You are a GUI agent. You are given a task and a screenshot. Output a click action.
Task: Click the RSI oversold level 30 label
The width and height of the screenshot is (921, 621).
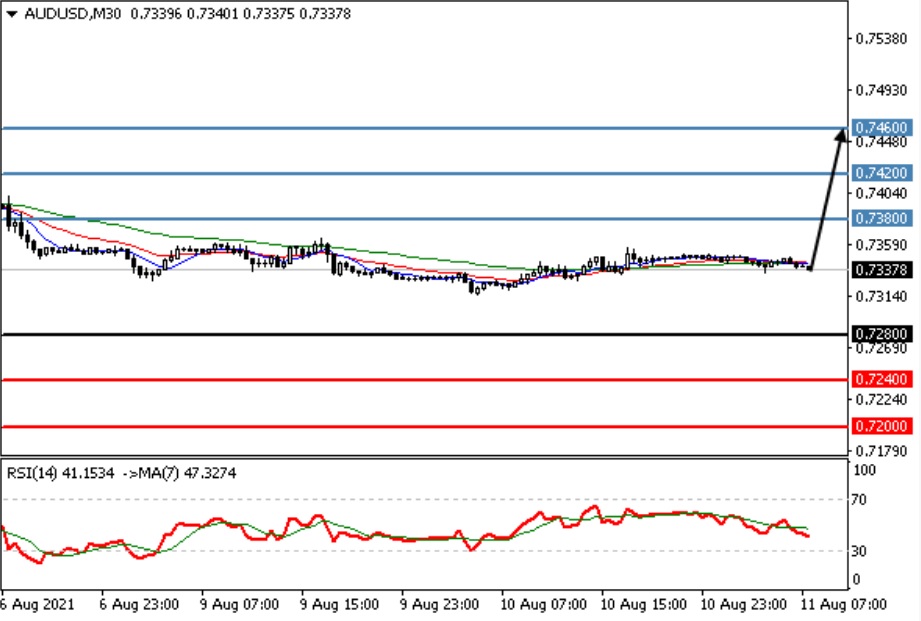coord(859,551)
